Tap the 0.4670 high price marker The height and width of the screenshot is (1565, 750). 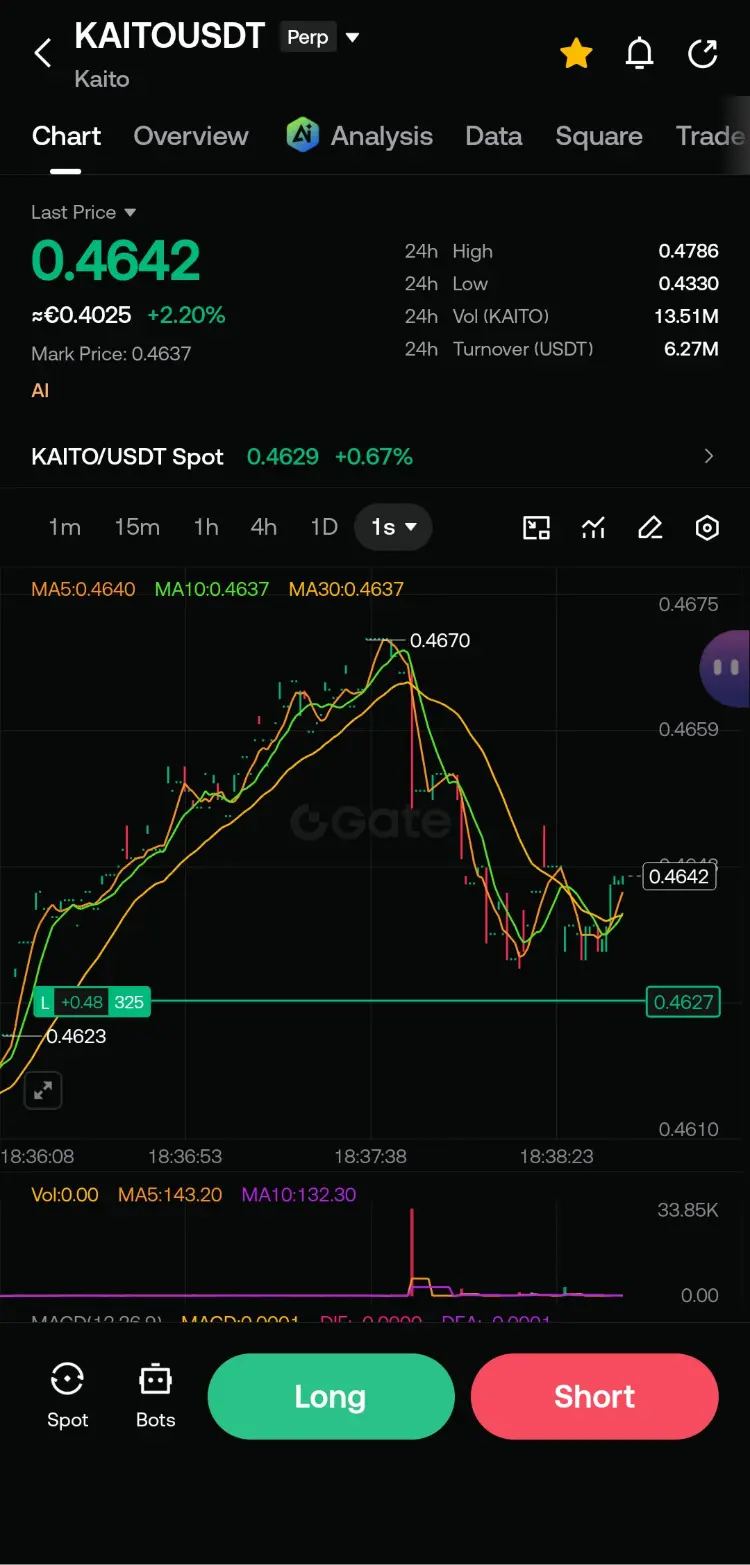click(x=440, y=640)
